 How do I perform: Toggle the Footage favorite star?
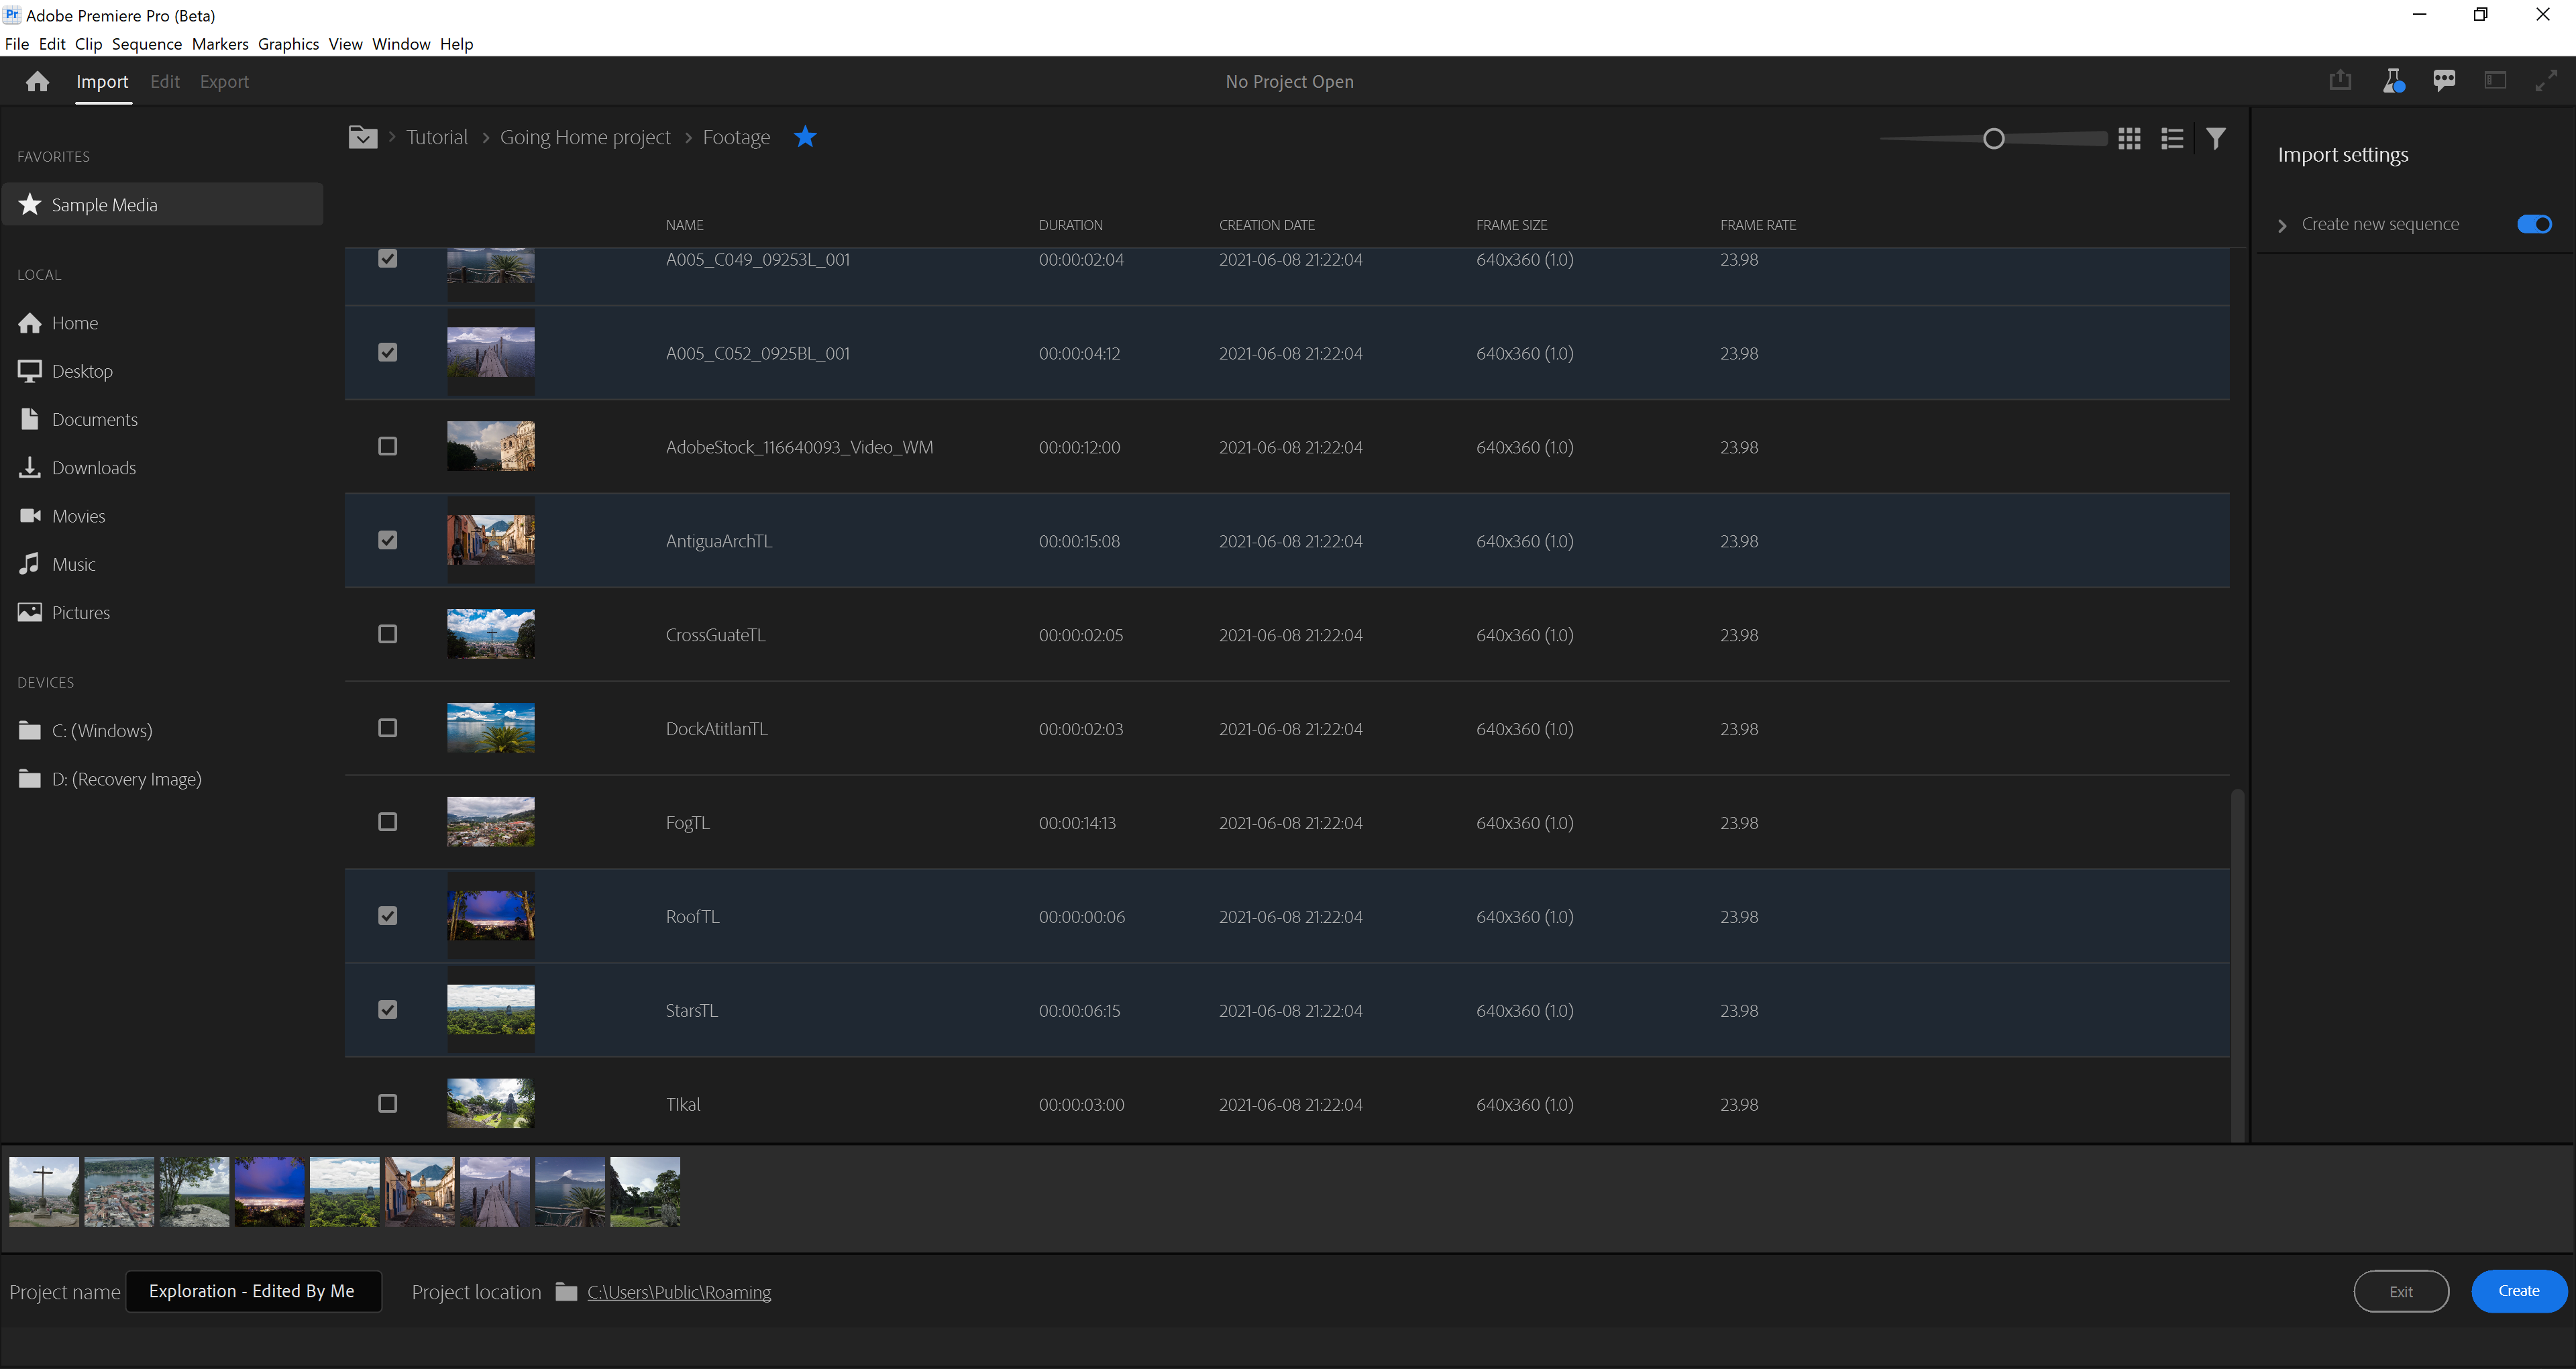[x=805, y=137]
